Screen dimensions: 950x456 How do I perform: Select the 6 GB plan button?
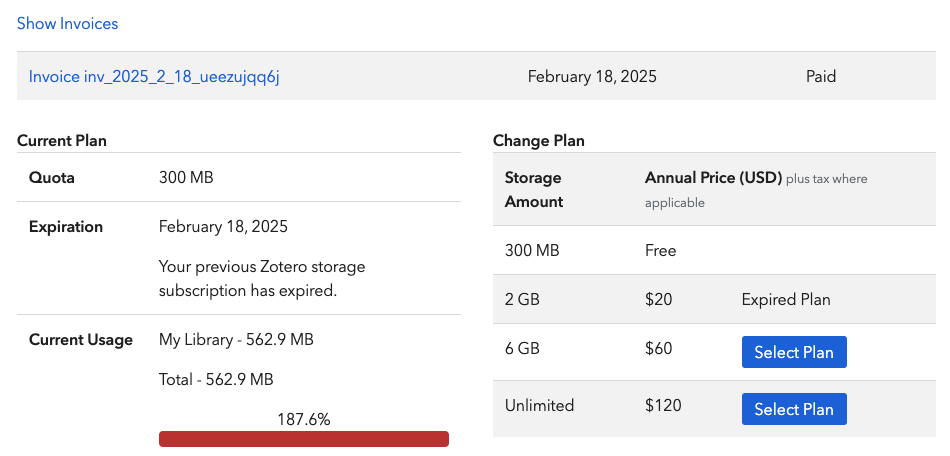793,352
